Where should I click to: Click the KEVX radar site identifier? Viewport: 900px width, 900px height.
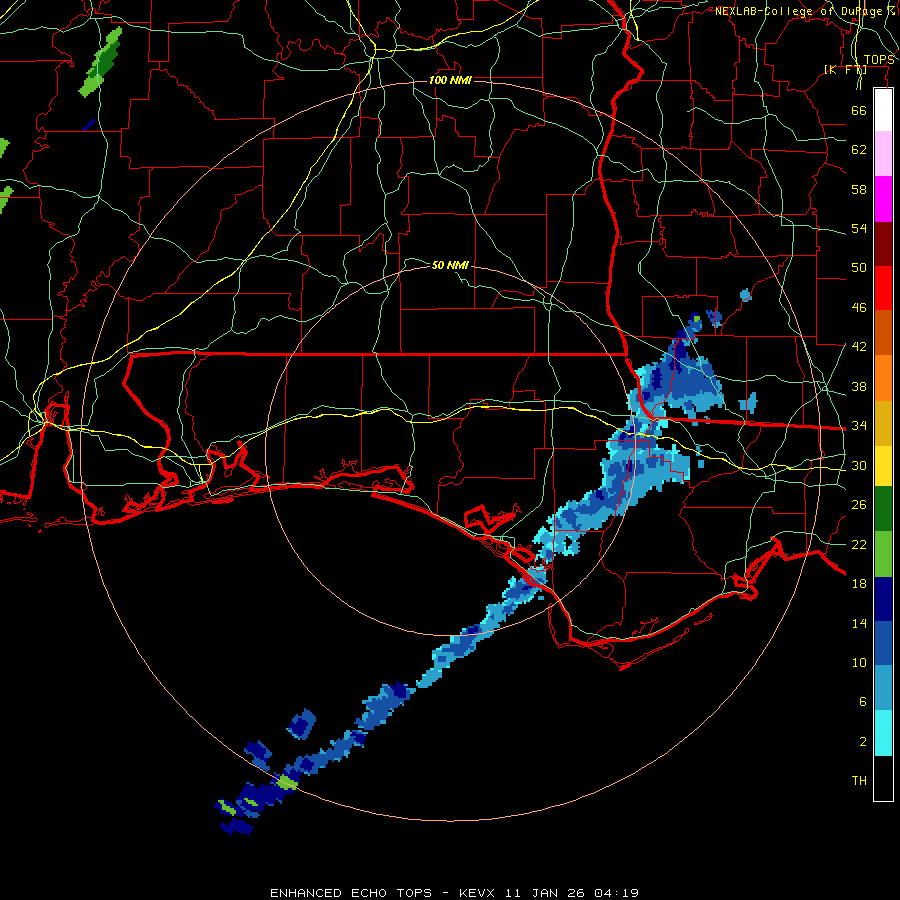tap(476, 893)
